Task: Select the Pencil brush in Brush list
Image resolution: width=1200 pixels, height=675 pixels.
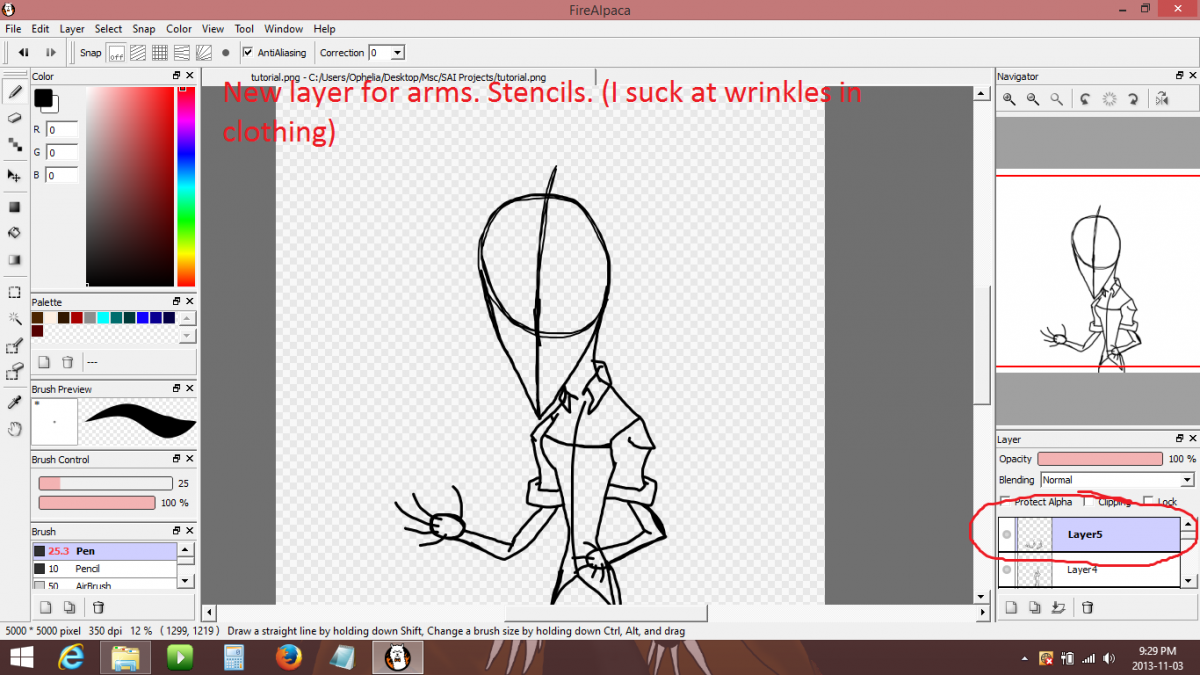Action: click(x=88, y=568)
